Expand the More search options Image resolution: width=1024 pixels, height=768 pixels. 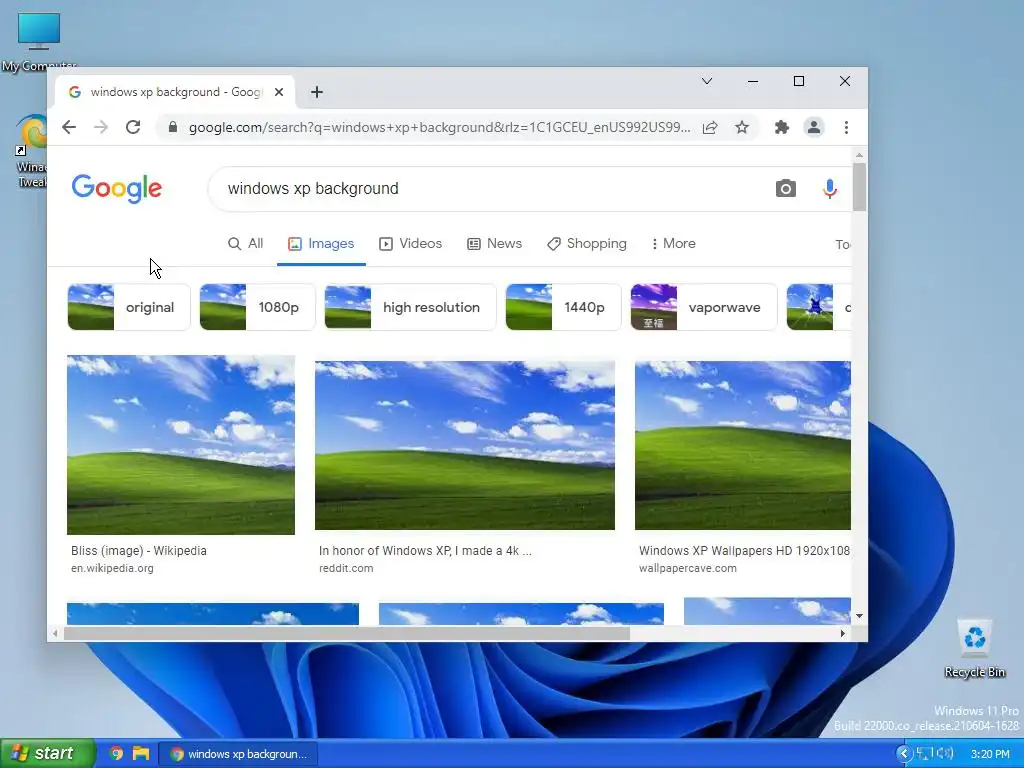(x=673, y=244)
